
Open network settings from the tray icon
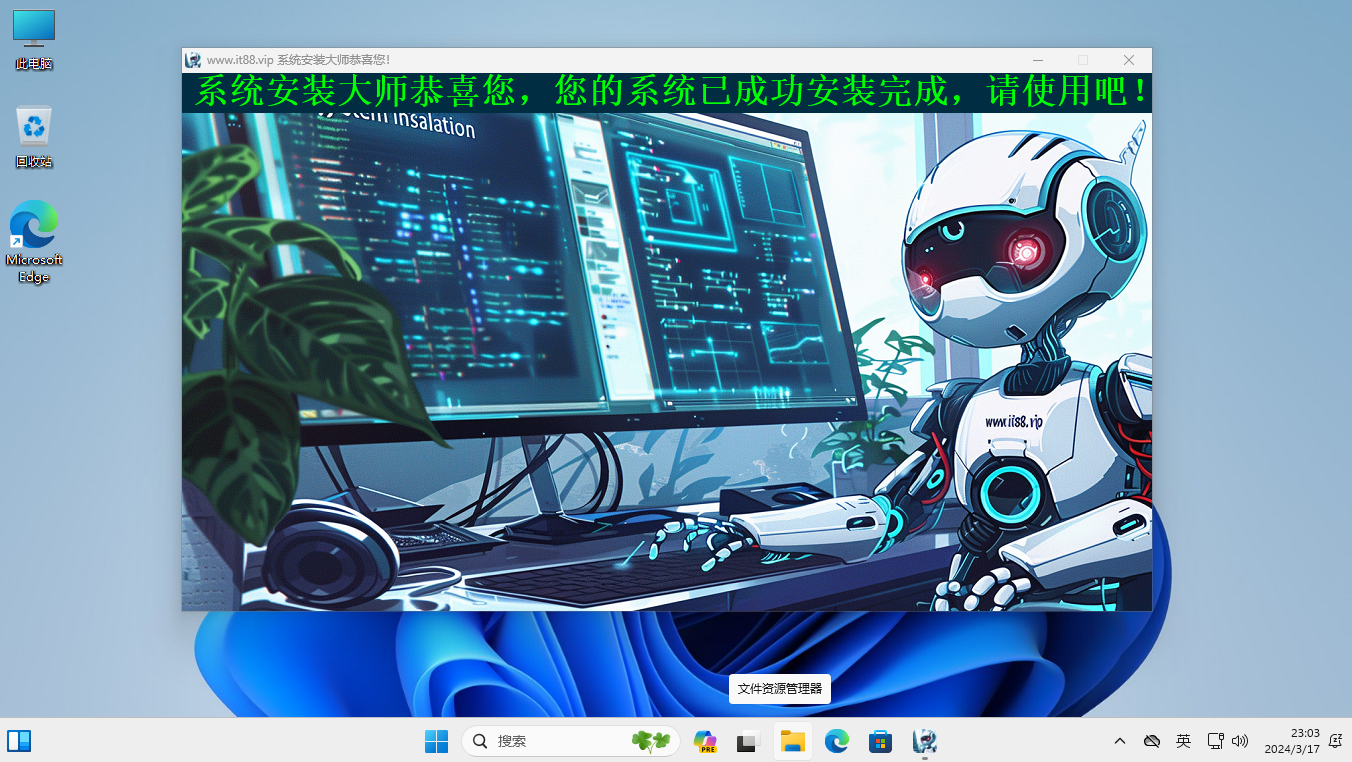(x=1215, y=741)
